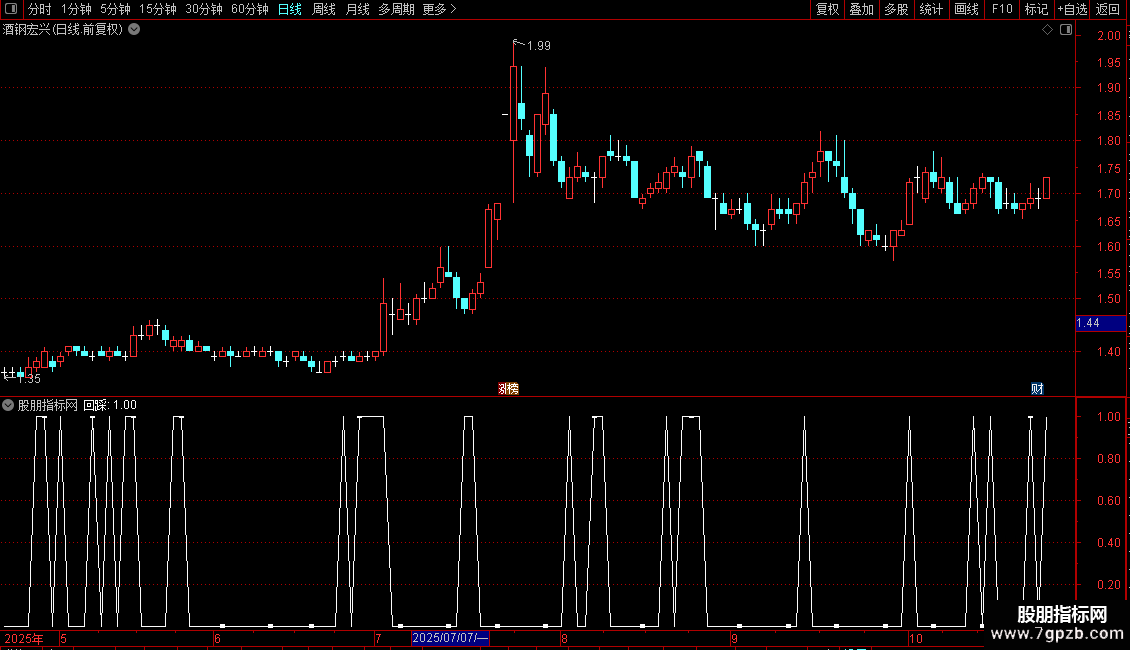
Task: Click the month 8 label on timeline
Action: 564,638
